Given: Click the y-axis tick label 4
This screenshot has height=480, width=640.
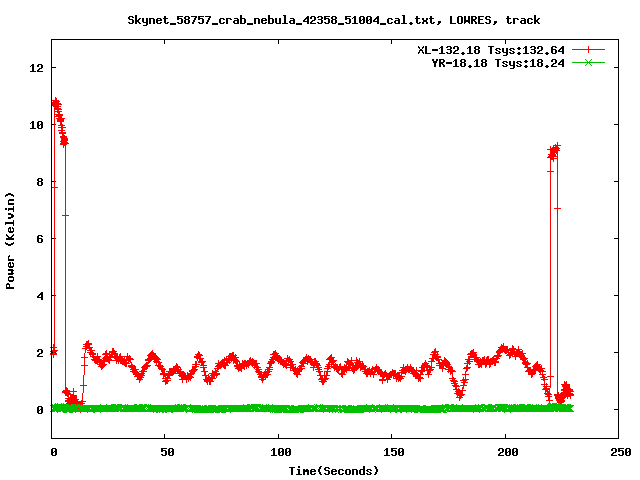Looking at the screenshot, I should (40, 296).
